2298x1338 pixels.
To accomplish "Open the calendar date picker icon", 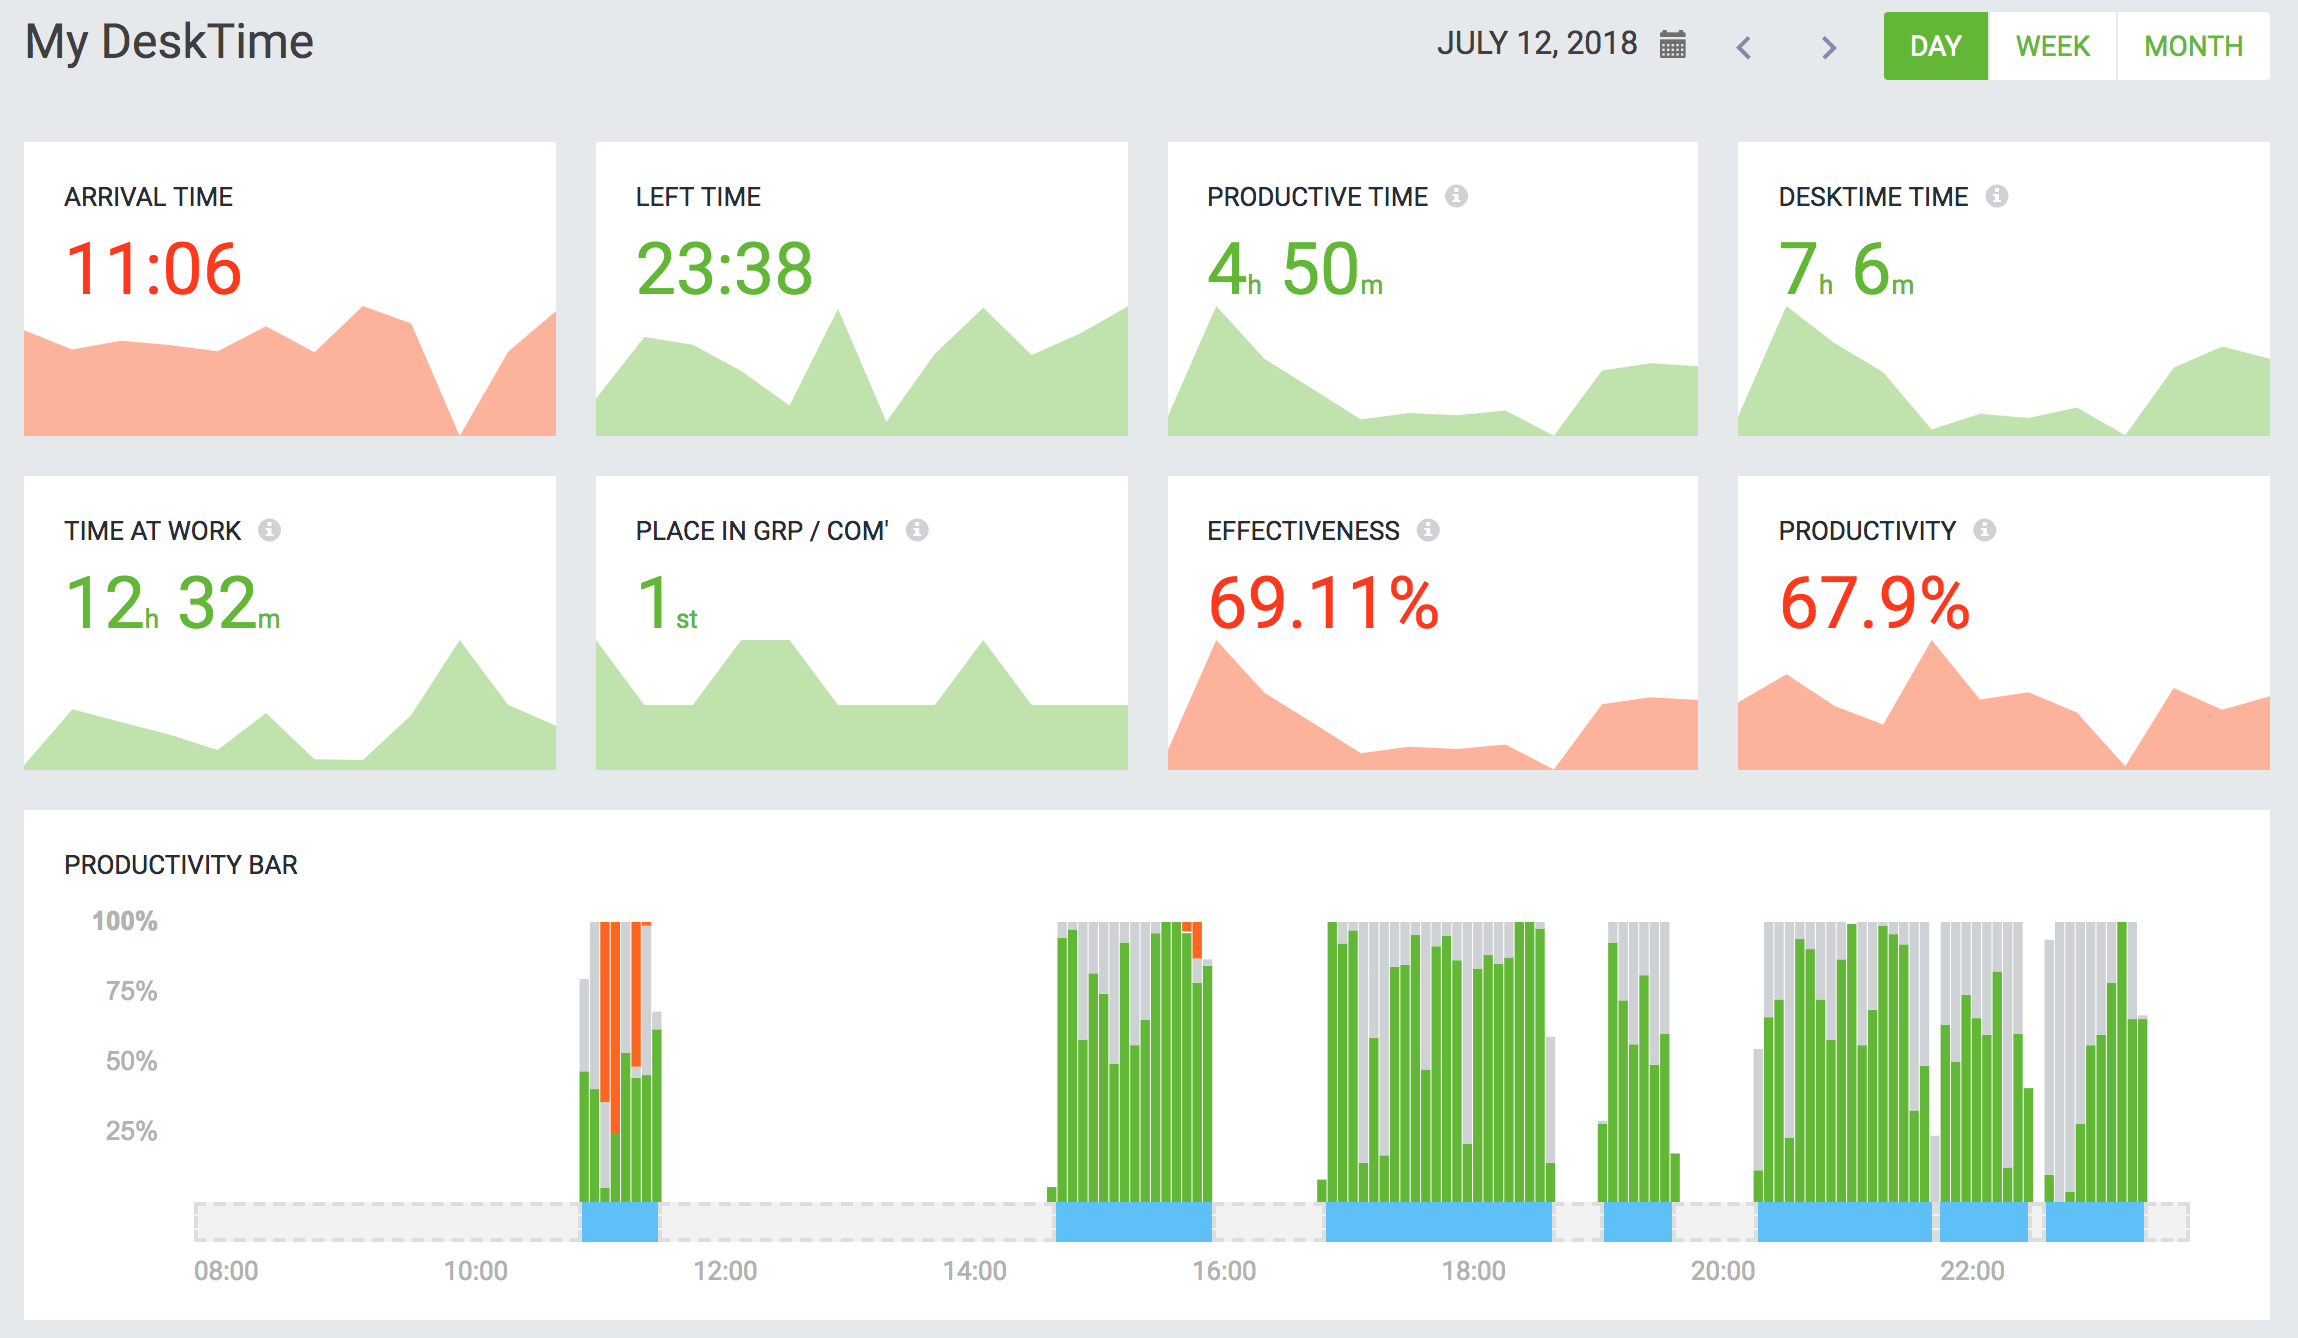I will 1673,45.
